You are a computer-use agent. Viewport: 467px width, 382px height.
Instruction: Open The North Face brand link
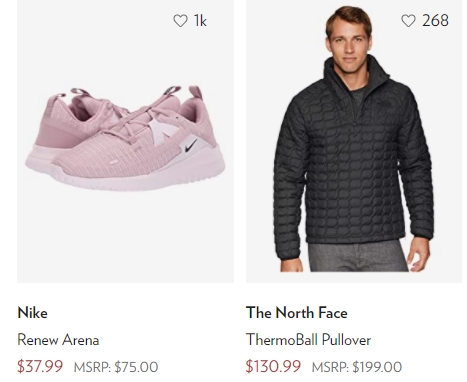point(297,313)
